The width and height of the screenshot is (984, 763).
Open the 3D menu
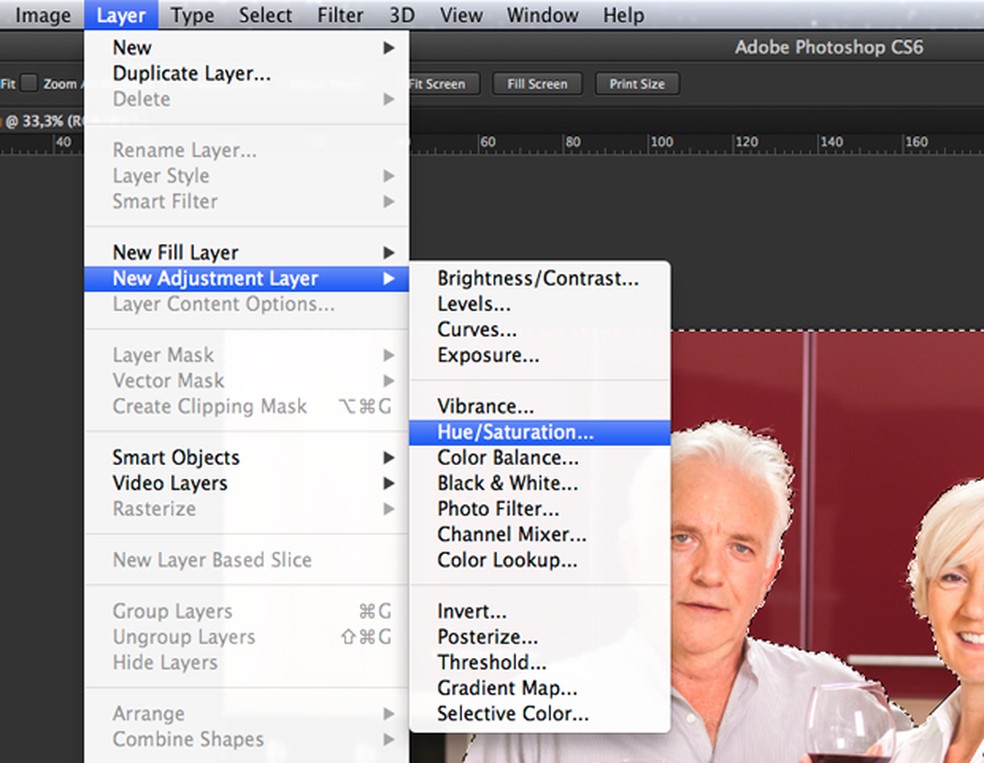coord(402,15)
